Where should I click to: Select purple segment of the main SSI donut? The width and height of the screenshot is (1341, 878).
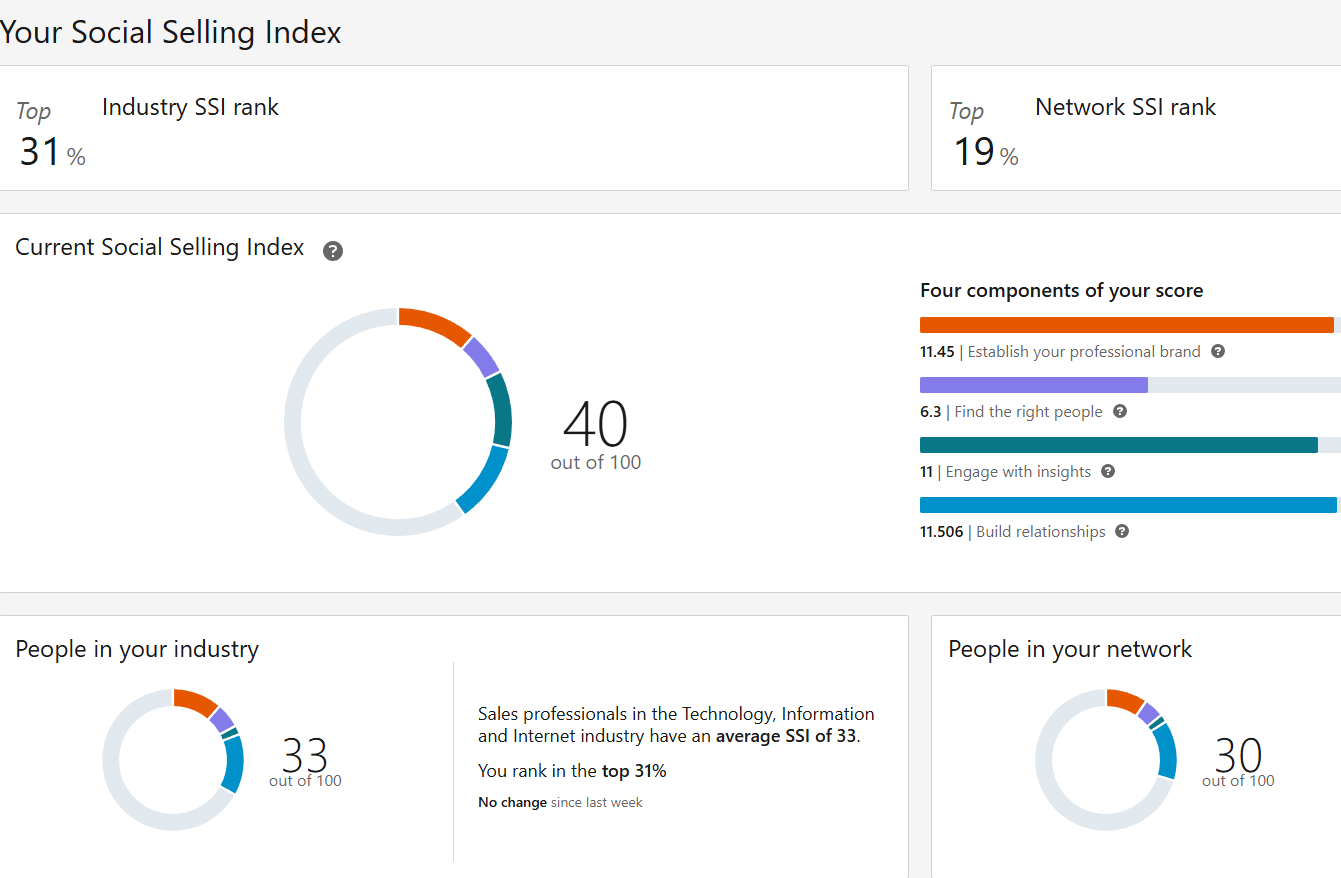(482, 357)
